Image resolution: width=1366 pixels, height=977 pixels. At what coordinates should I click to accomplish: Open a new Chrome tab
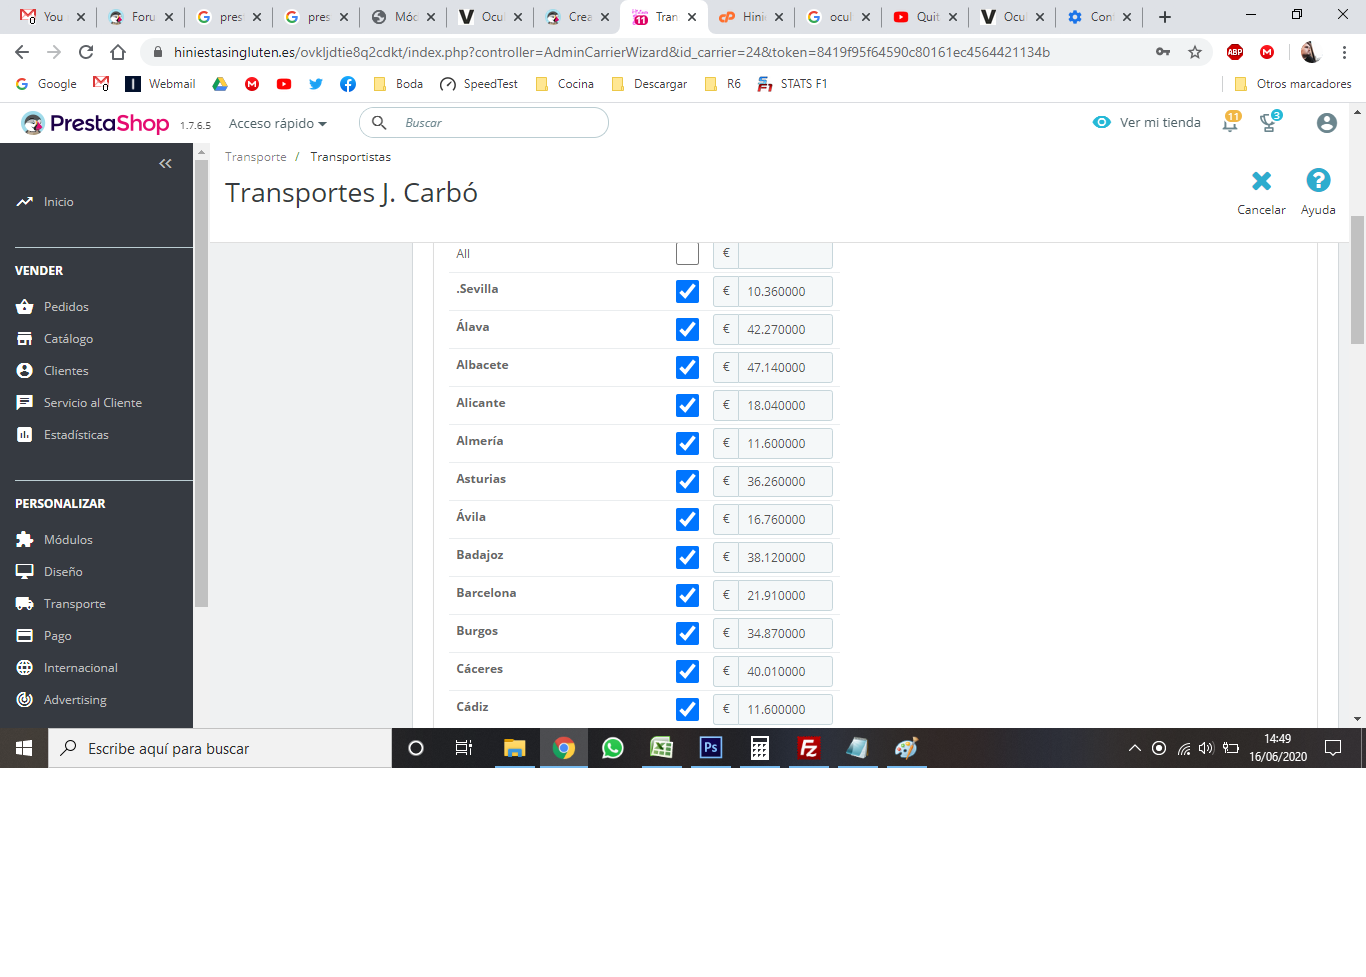1165,17
